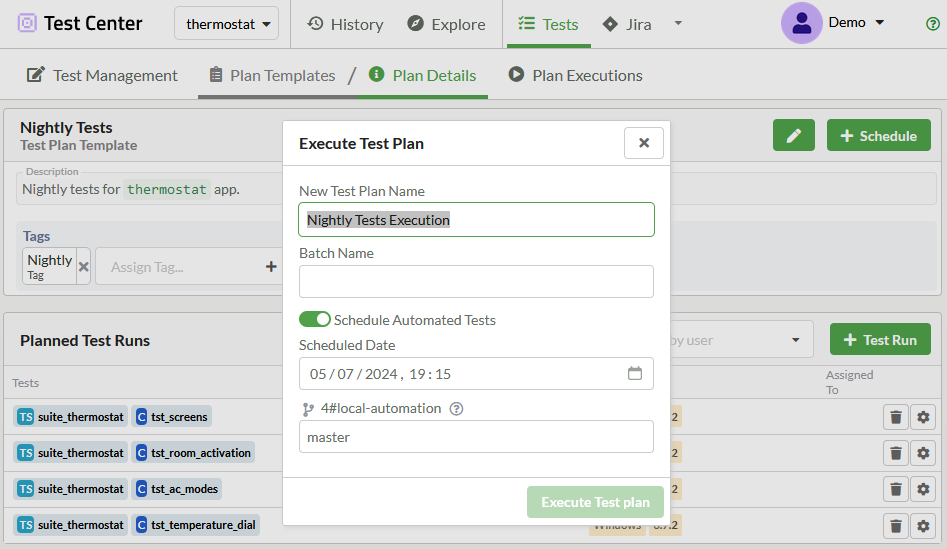Delete the tst_screens test run
The width and height of the screenshot is (947, 549).
[895, 417]
